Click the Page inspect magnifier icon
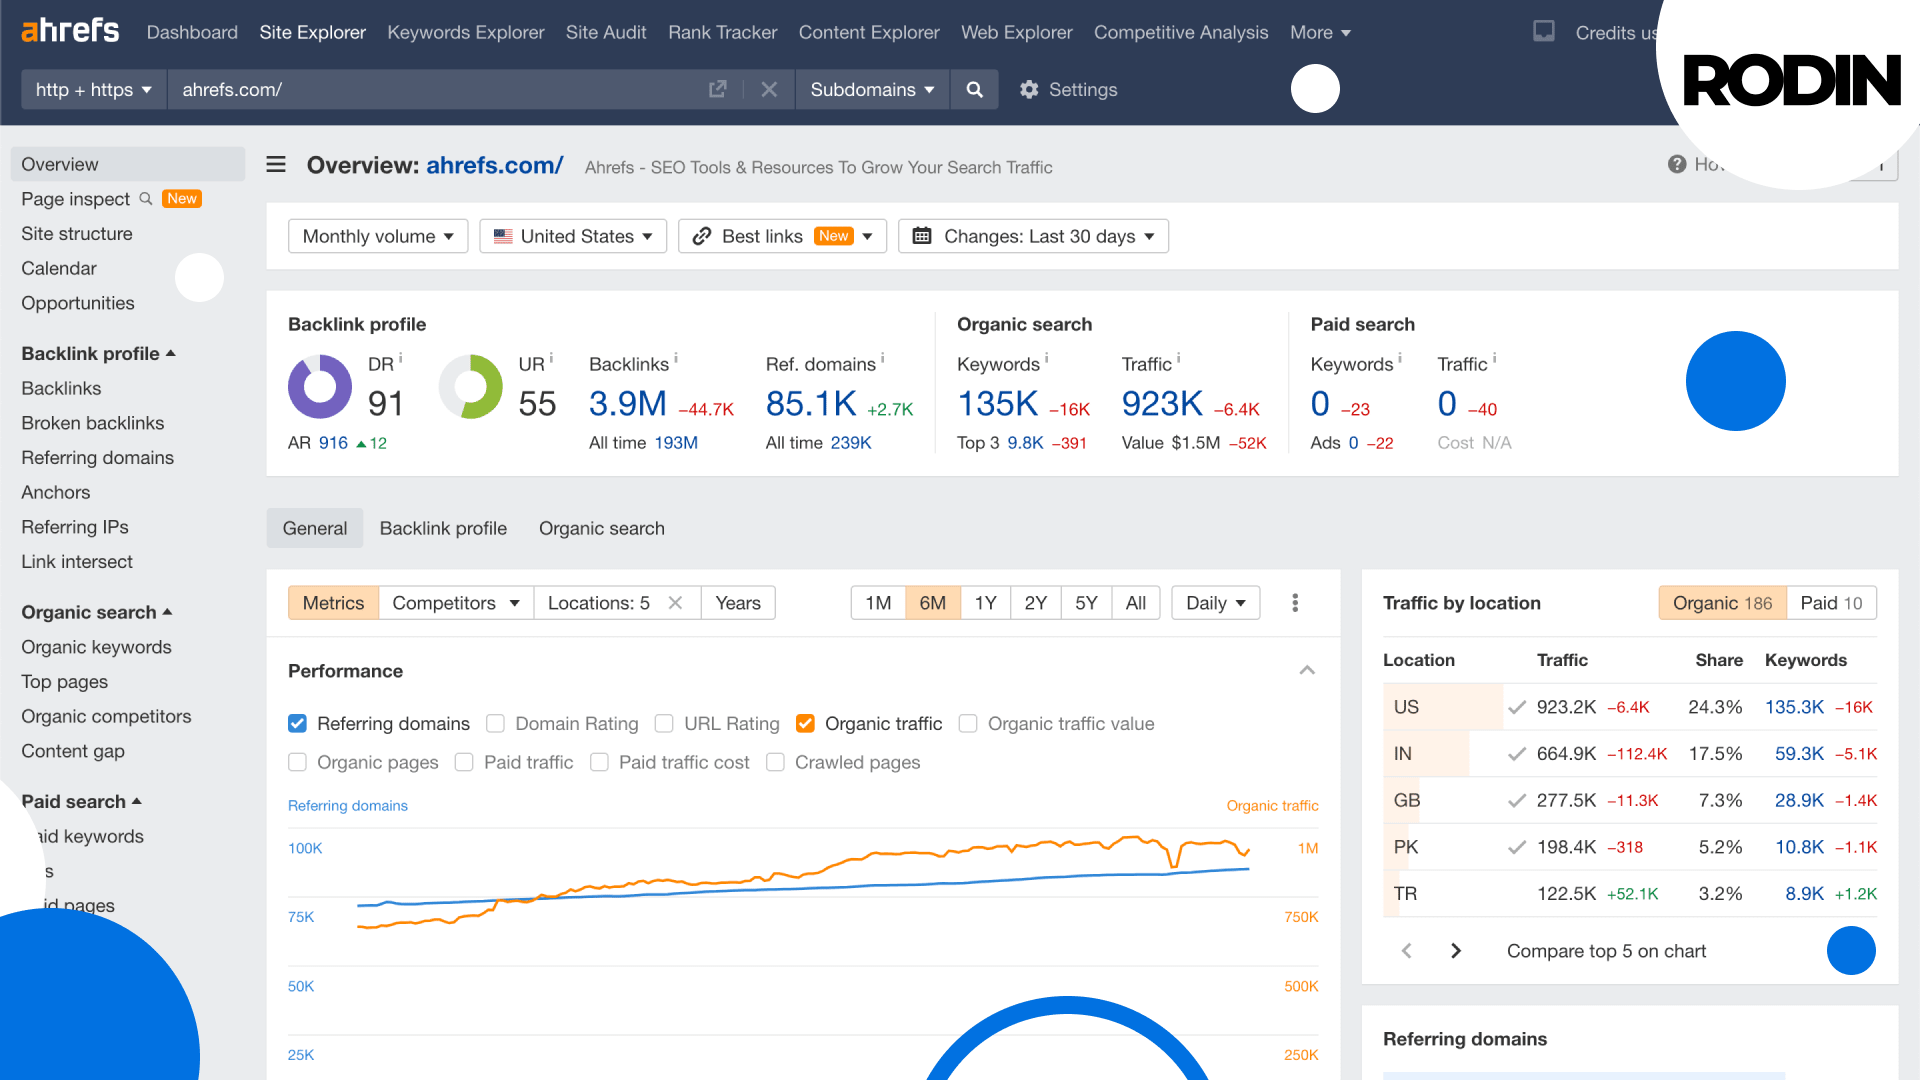 click(x=146, y=198)
